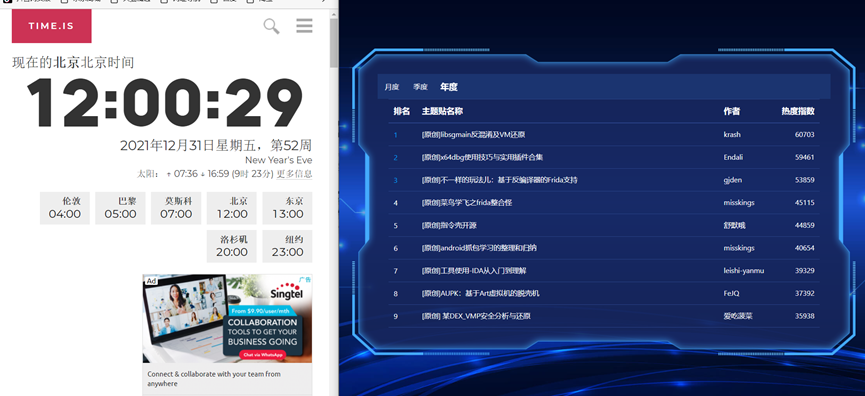
Task: Click heat value 44859
Action: 804,225
